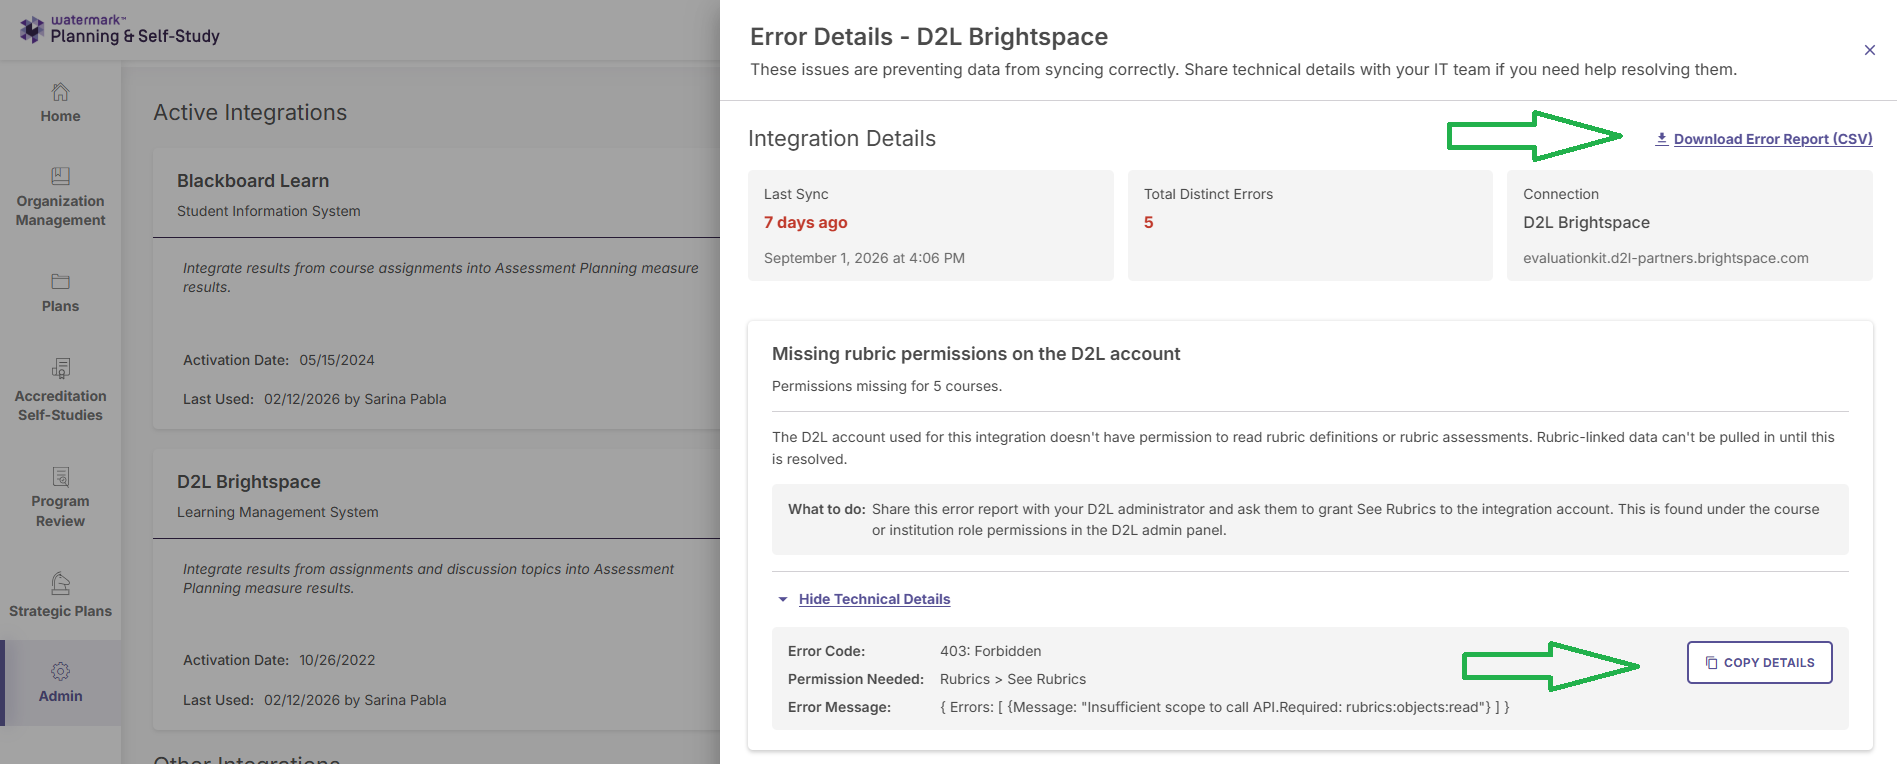Open Accreditation Self-Studies icon
1897x764 pixels.
[x=60, y=368]
